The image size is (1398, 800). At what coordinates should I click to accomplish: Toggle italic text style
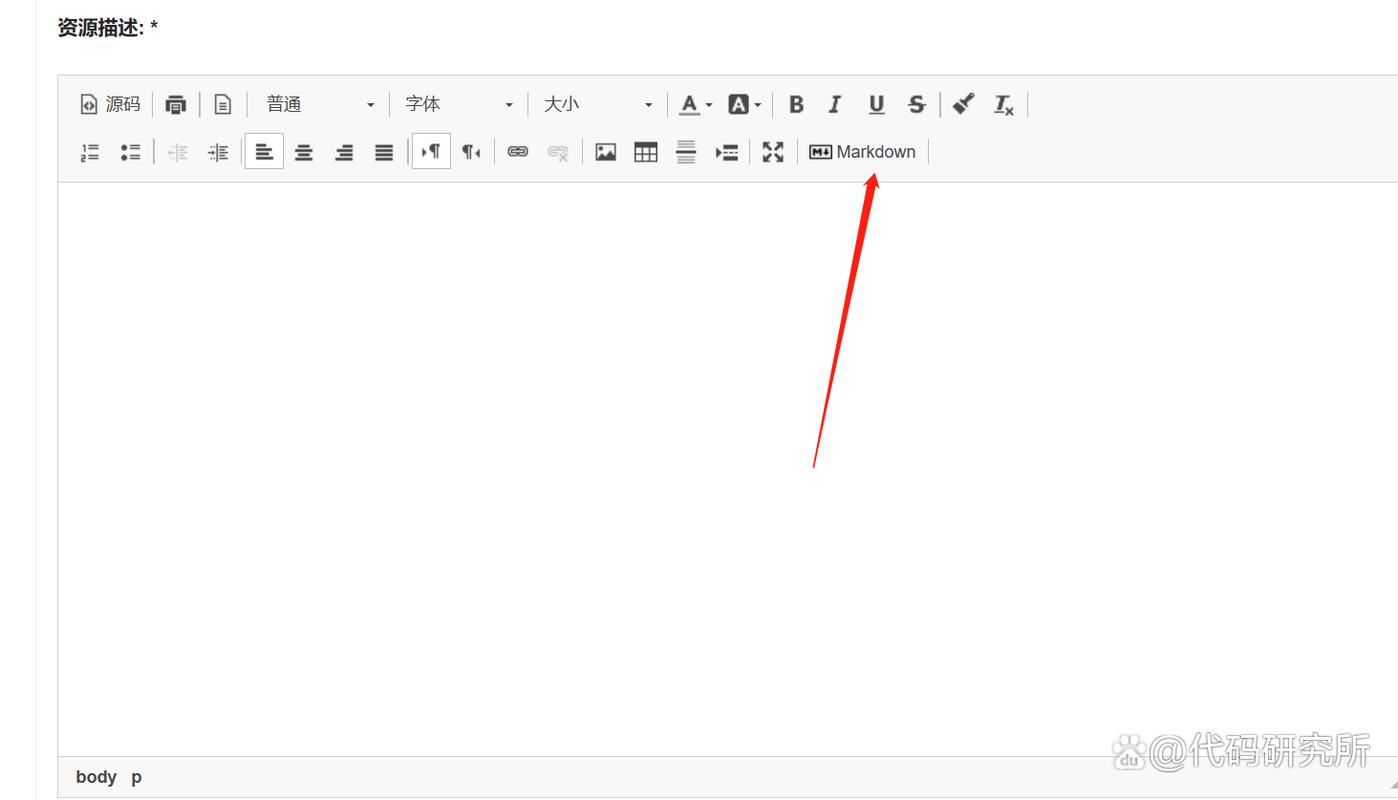(835, 104)
